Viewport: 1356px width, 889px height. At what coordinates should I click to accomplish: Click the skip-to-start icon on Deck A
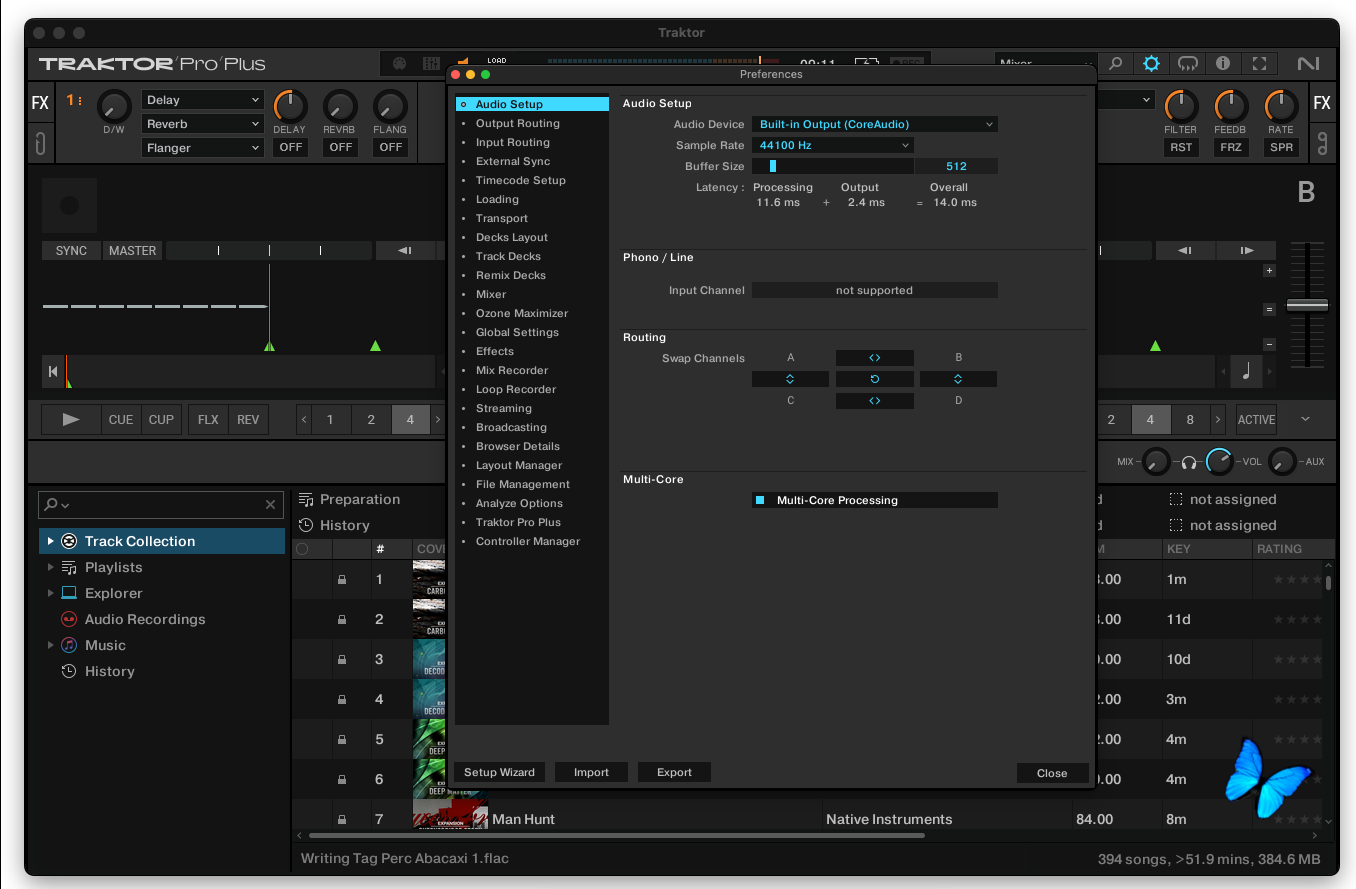(53, 372)
